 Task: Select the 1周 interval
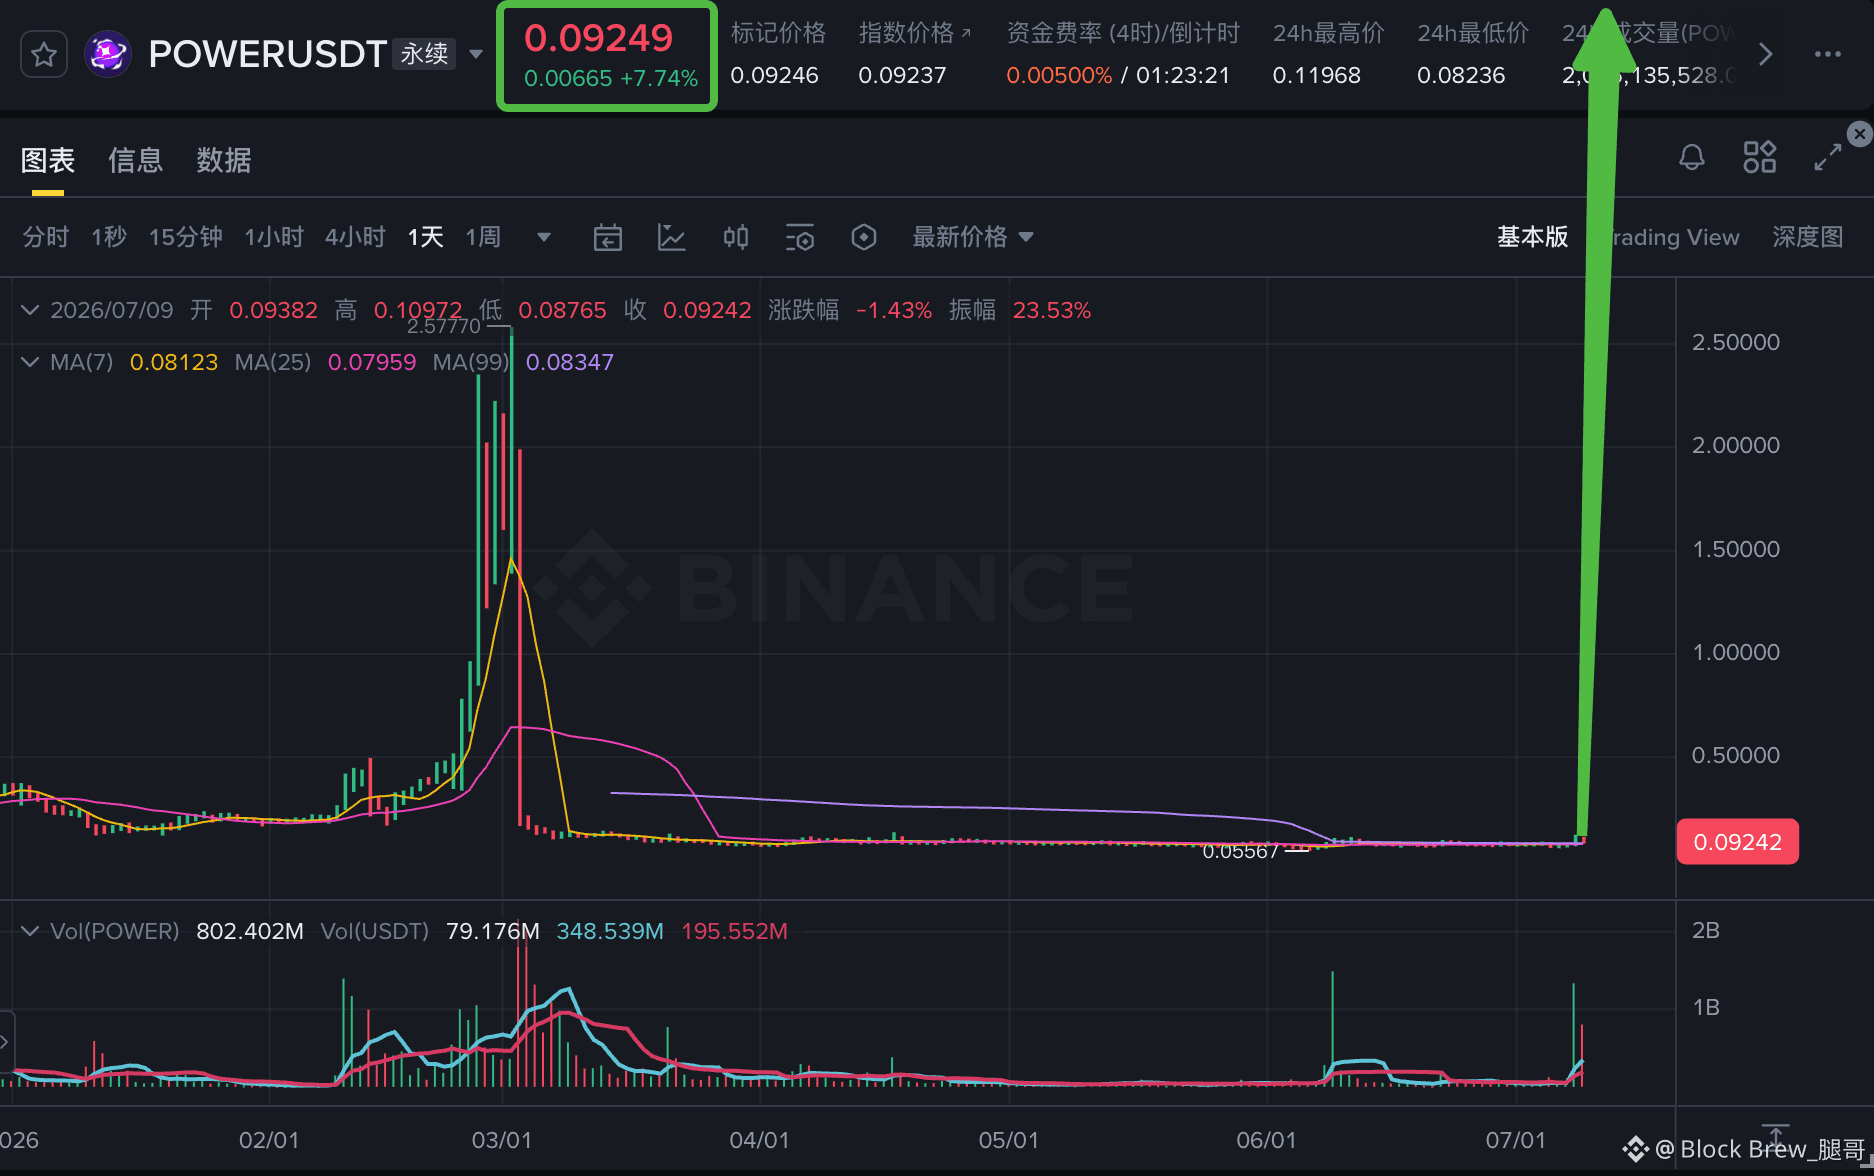[483, 237]
